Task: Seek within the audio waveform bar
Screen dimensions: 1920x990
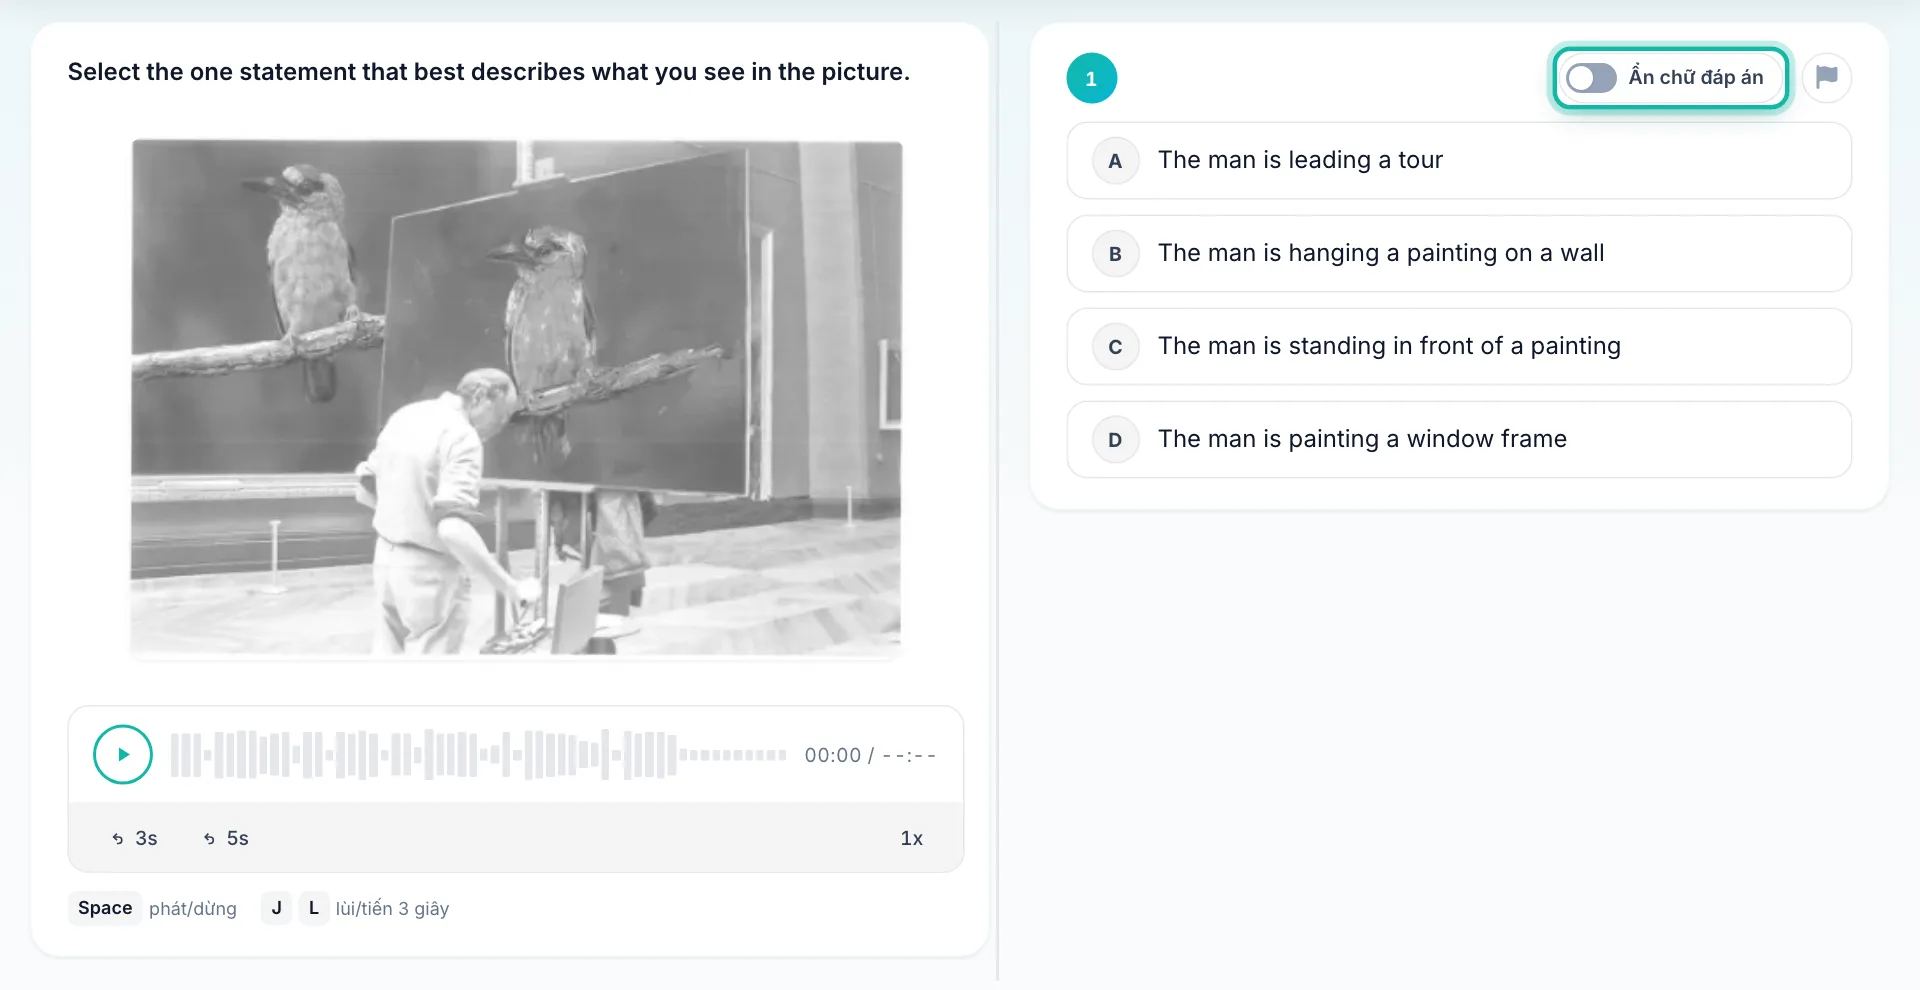Action: [478, 755]
